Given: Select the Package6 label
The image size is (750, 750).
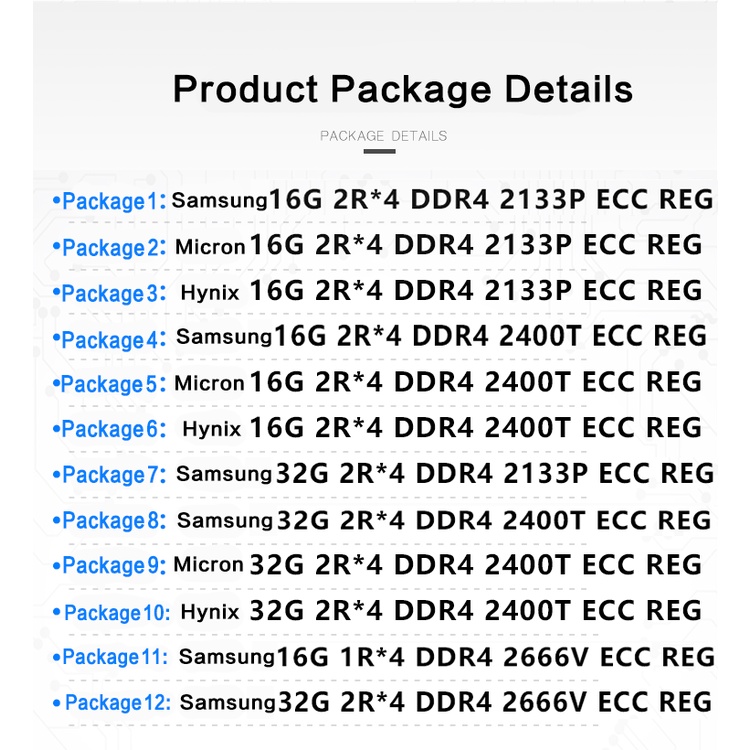Looking at the screenshot, I should [109, 429].
